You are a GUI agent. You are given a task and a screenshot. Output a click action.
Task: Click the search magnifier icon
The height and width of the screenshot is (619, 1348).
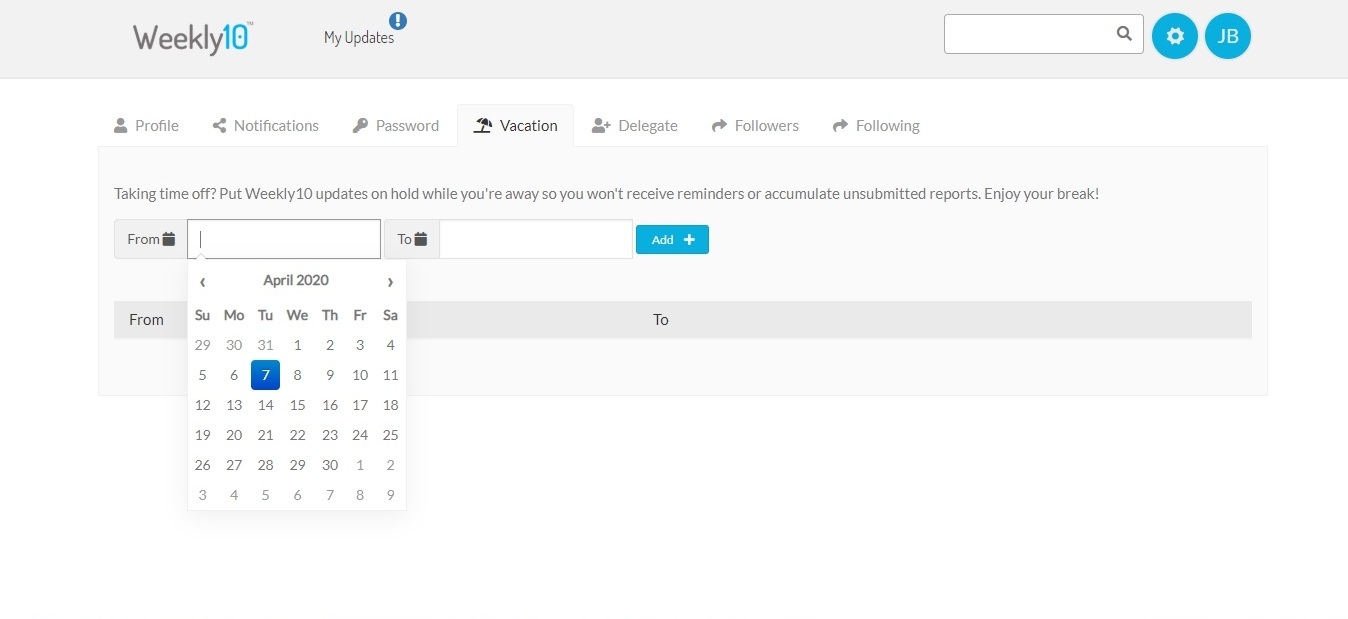(1124, 34)
